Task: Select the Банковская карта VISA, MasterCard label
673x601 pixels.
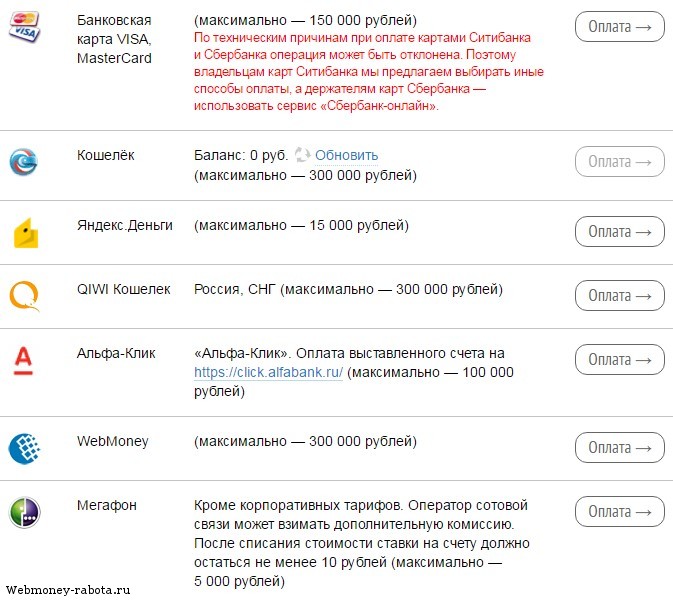Action: [x=114, y=39]
